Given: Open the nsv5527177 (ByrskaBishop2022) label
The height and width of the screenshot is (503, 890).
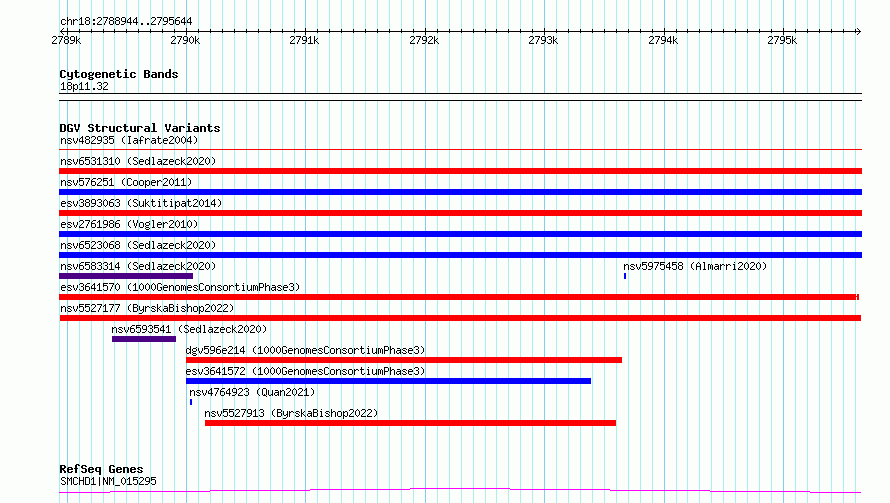Looking at the screenshot, I should click(x=147, y=308).
